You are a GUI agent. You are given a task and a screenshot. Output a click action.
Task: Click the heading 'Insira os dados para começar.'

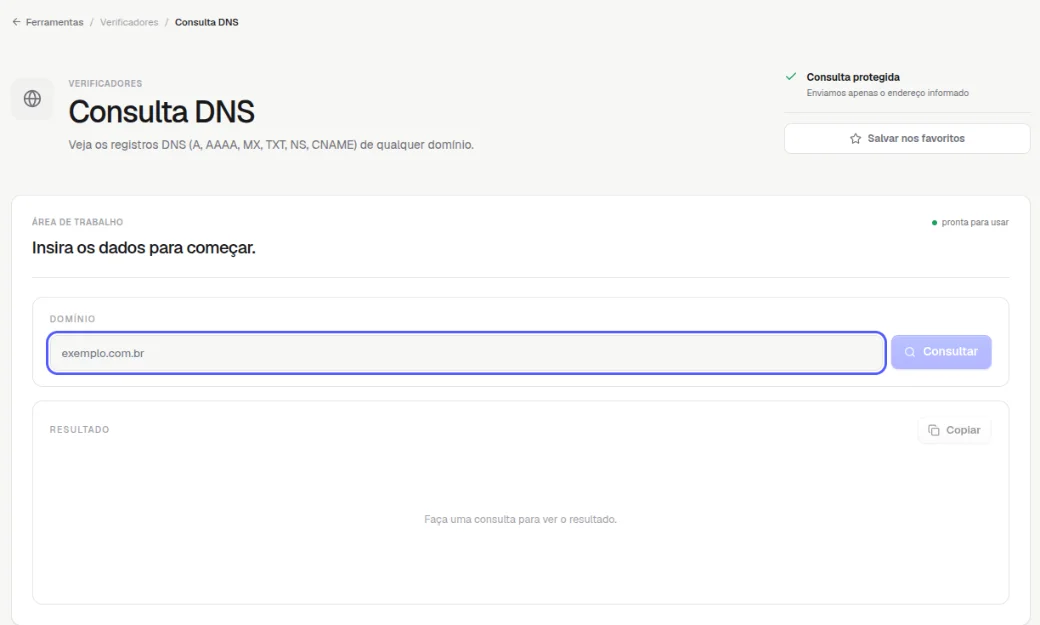click(144, 247)
